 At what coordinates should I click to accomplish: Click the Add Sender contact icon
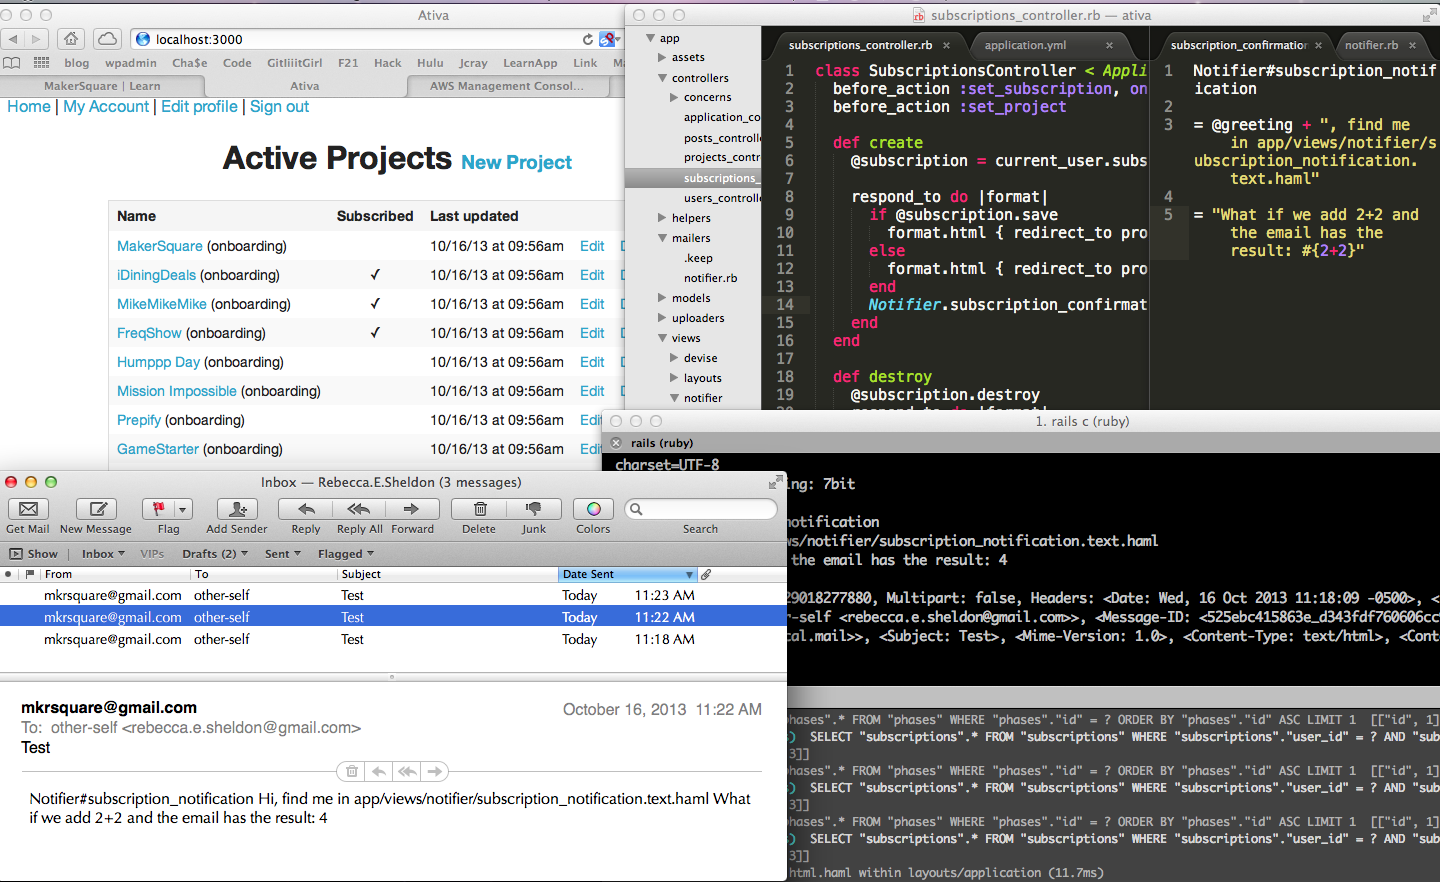[237, 509]
